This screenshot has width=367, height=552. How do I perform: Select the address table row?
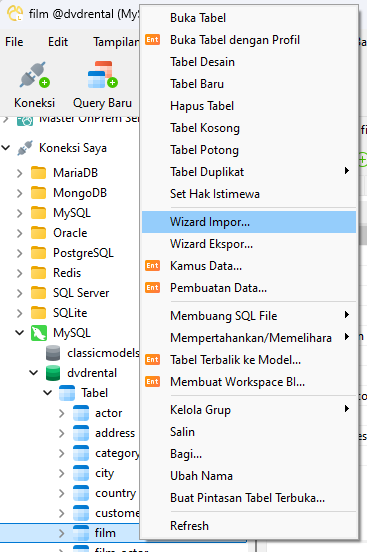(70, 433)
